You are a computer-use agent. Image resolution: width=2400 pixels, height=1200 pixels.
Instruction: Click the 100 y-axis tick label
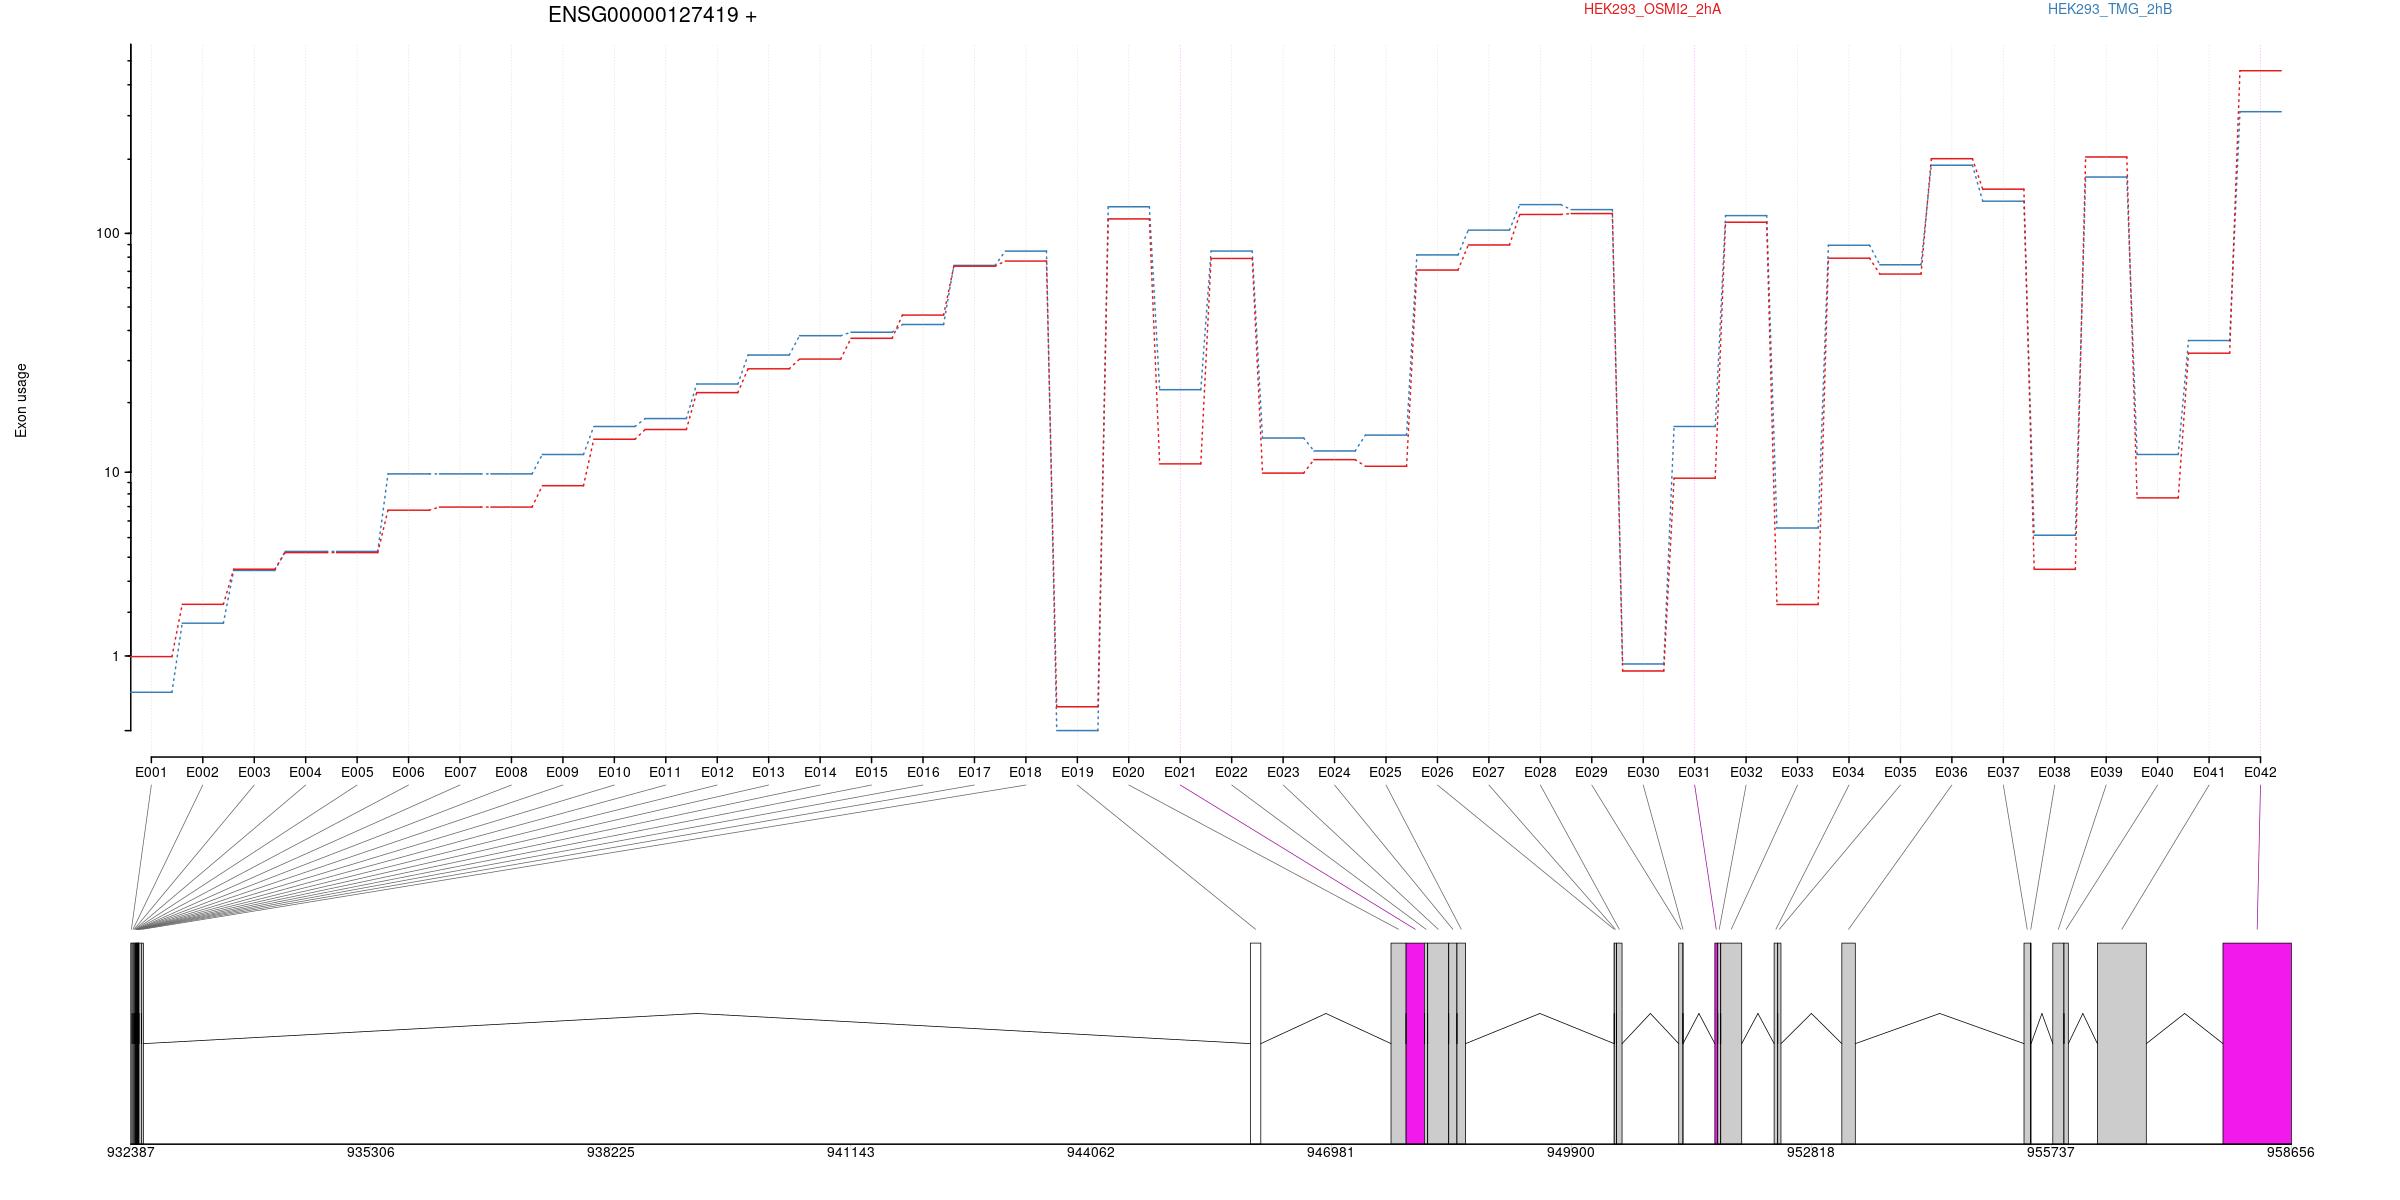[x=107, y=233]
